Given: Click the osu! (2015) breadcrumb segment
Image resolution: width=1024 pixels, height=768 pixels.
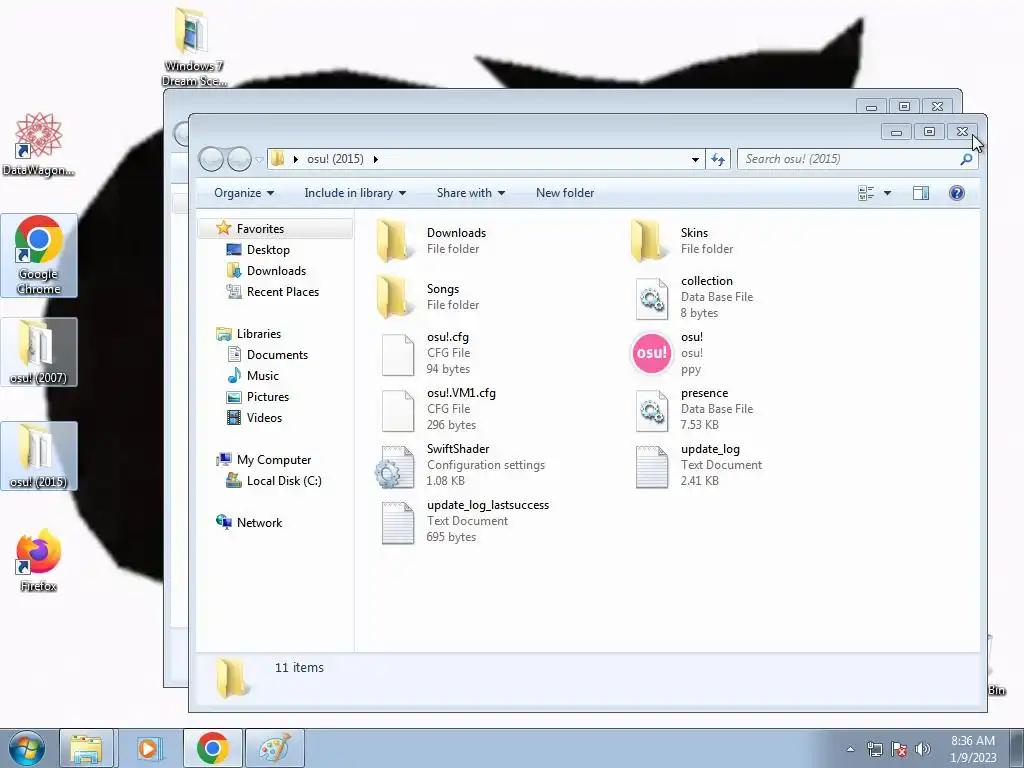Looking at the screenshot, I should pos(335,159).
